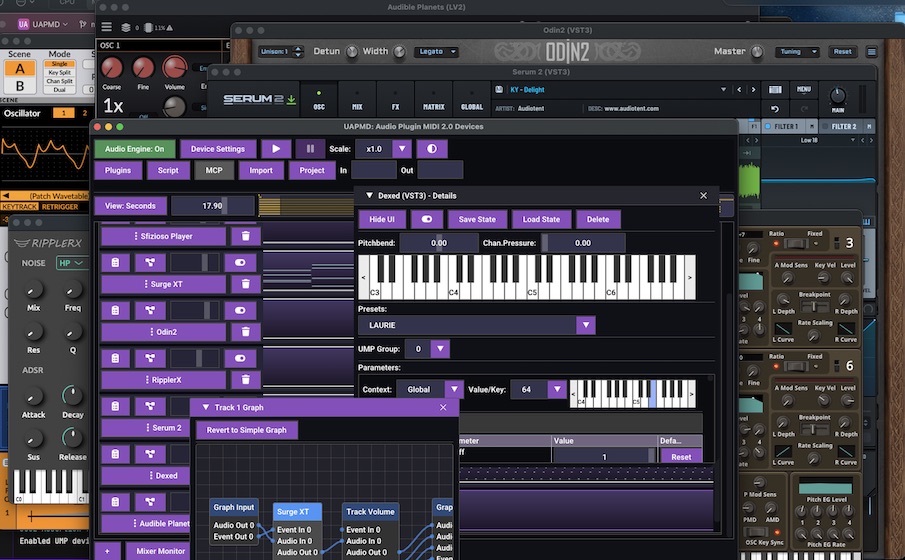Click Revert to Simple Graph

click(246, 430)
